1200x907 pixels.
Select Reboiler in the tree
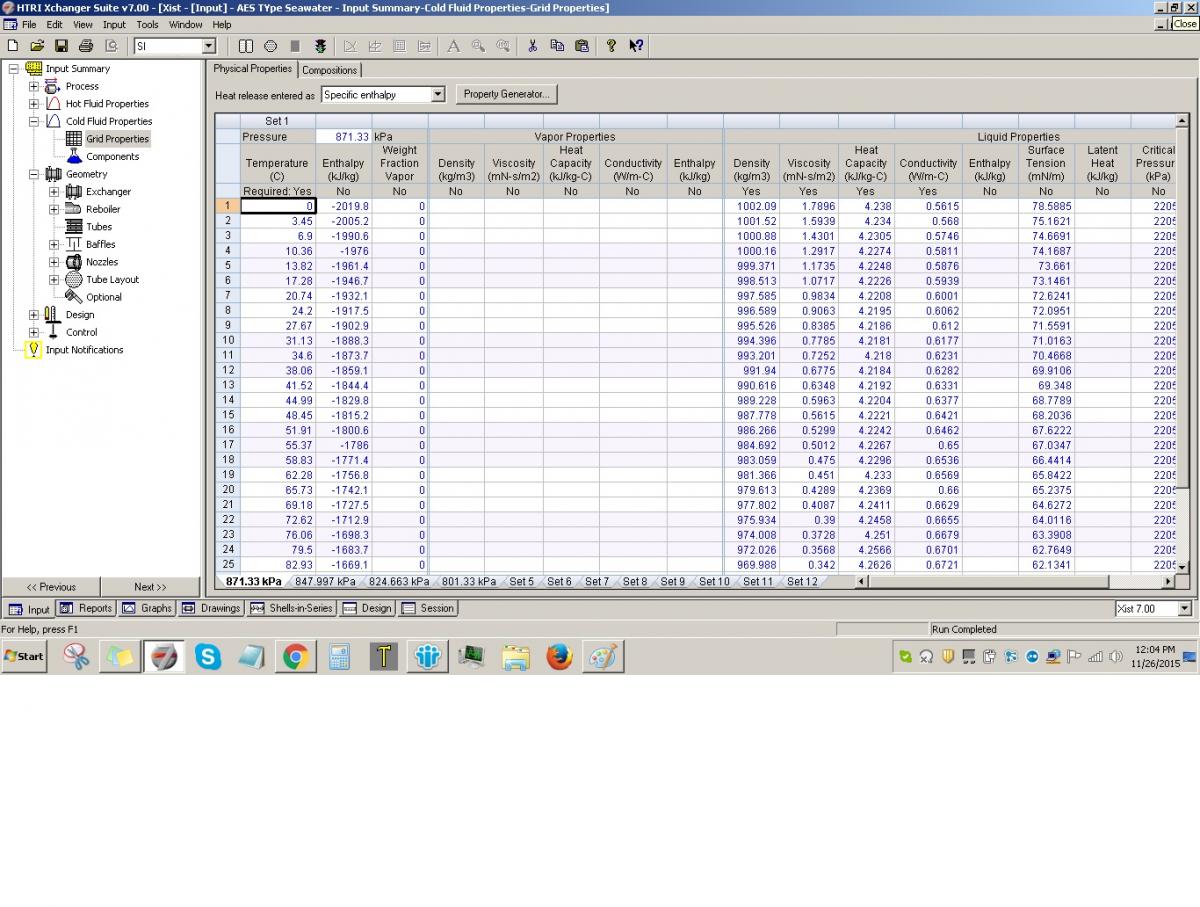103,209
